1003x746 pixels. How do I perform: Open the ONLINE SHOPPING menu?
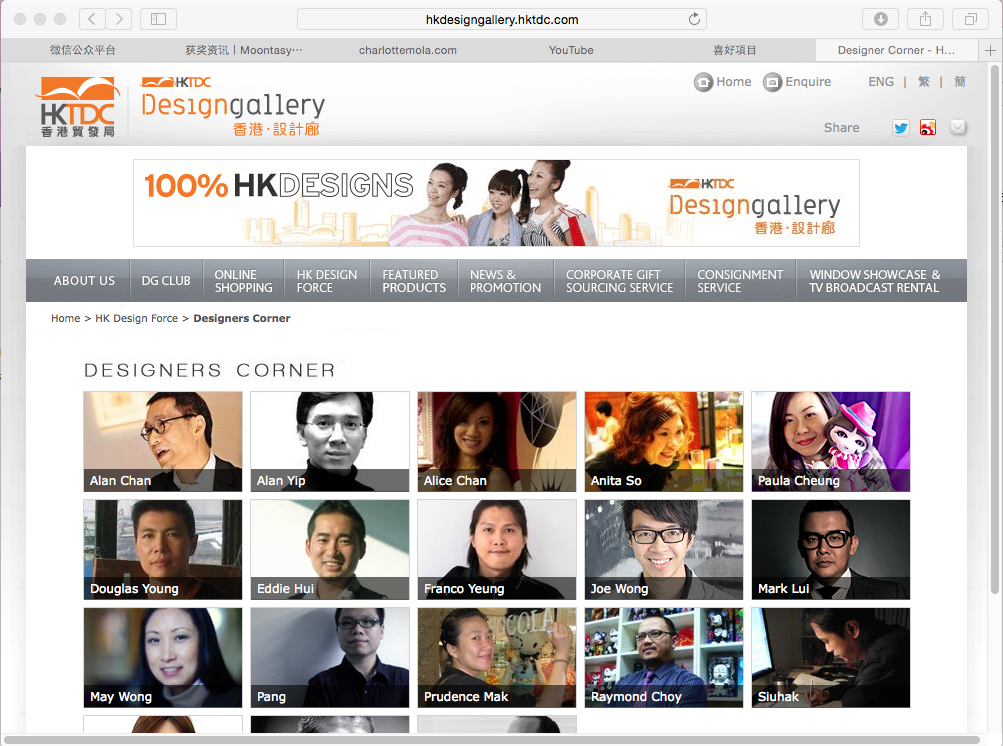point(243,280)
